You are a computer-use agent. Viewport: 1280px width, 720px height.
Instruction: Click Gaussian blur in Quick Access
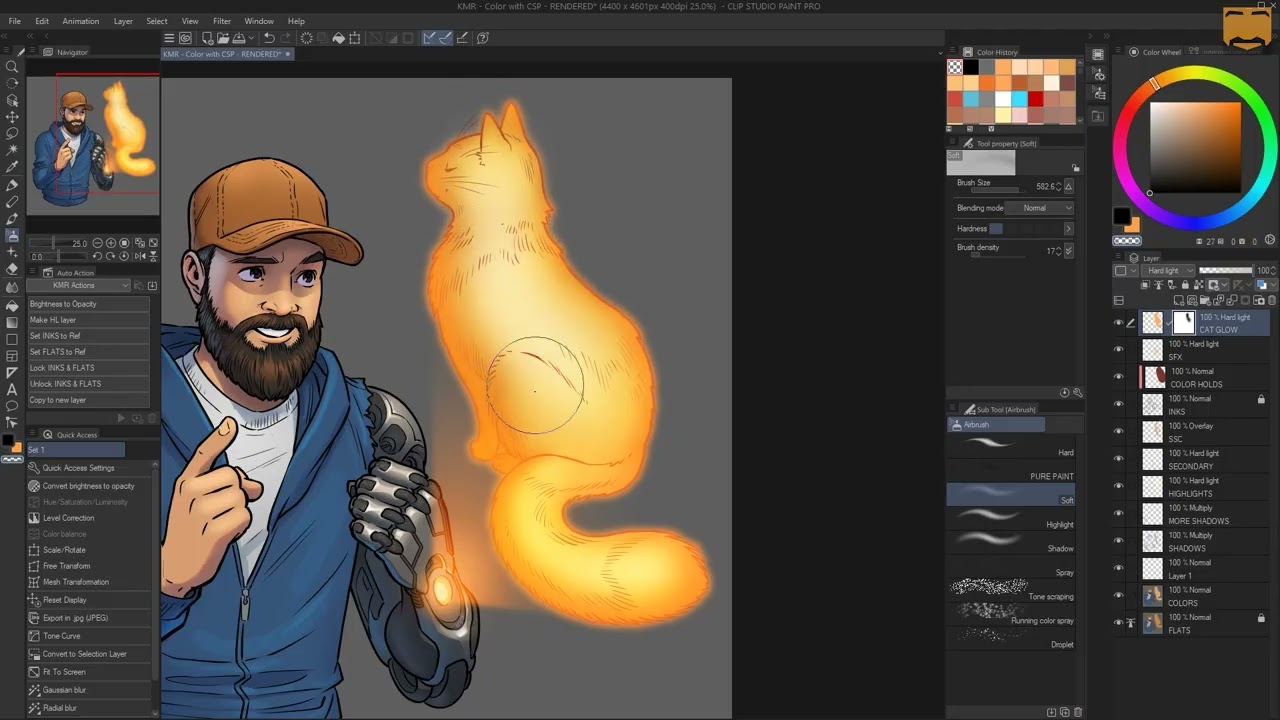(x=90, y=690)
